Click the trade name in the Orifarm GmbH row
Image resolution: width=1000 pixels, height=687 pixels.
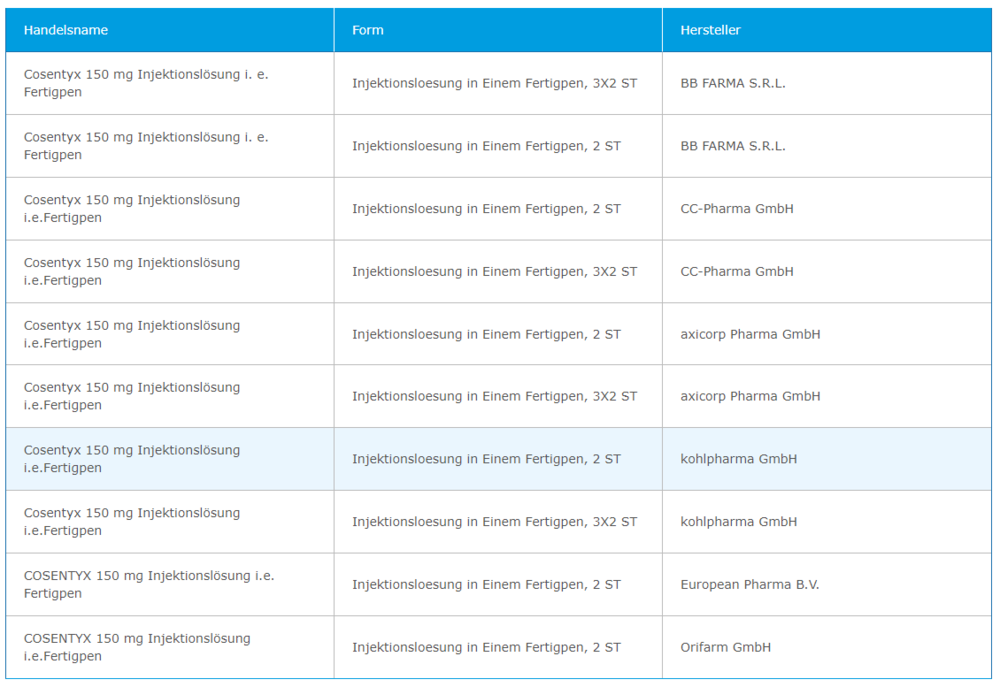click(137, 647)
